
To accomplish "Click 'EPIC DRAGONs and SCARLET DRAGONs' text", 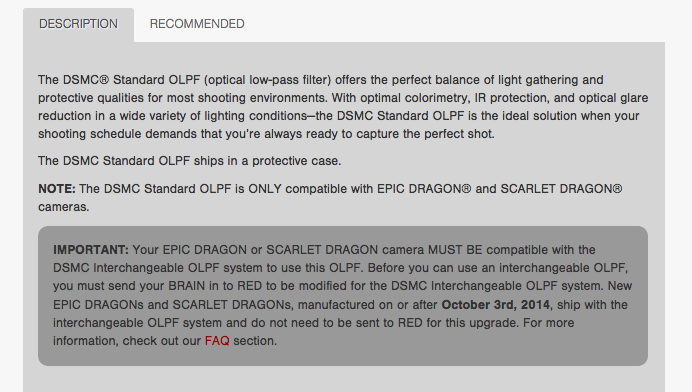I will 172,305.
